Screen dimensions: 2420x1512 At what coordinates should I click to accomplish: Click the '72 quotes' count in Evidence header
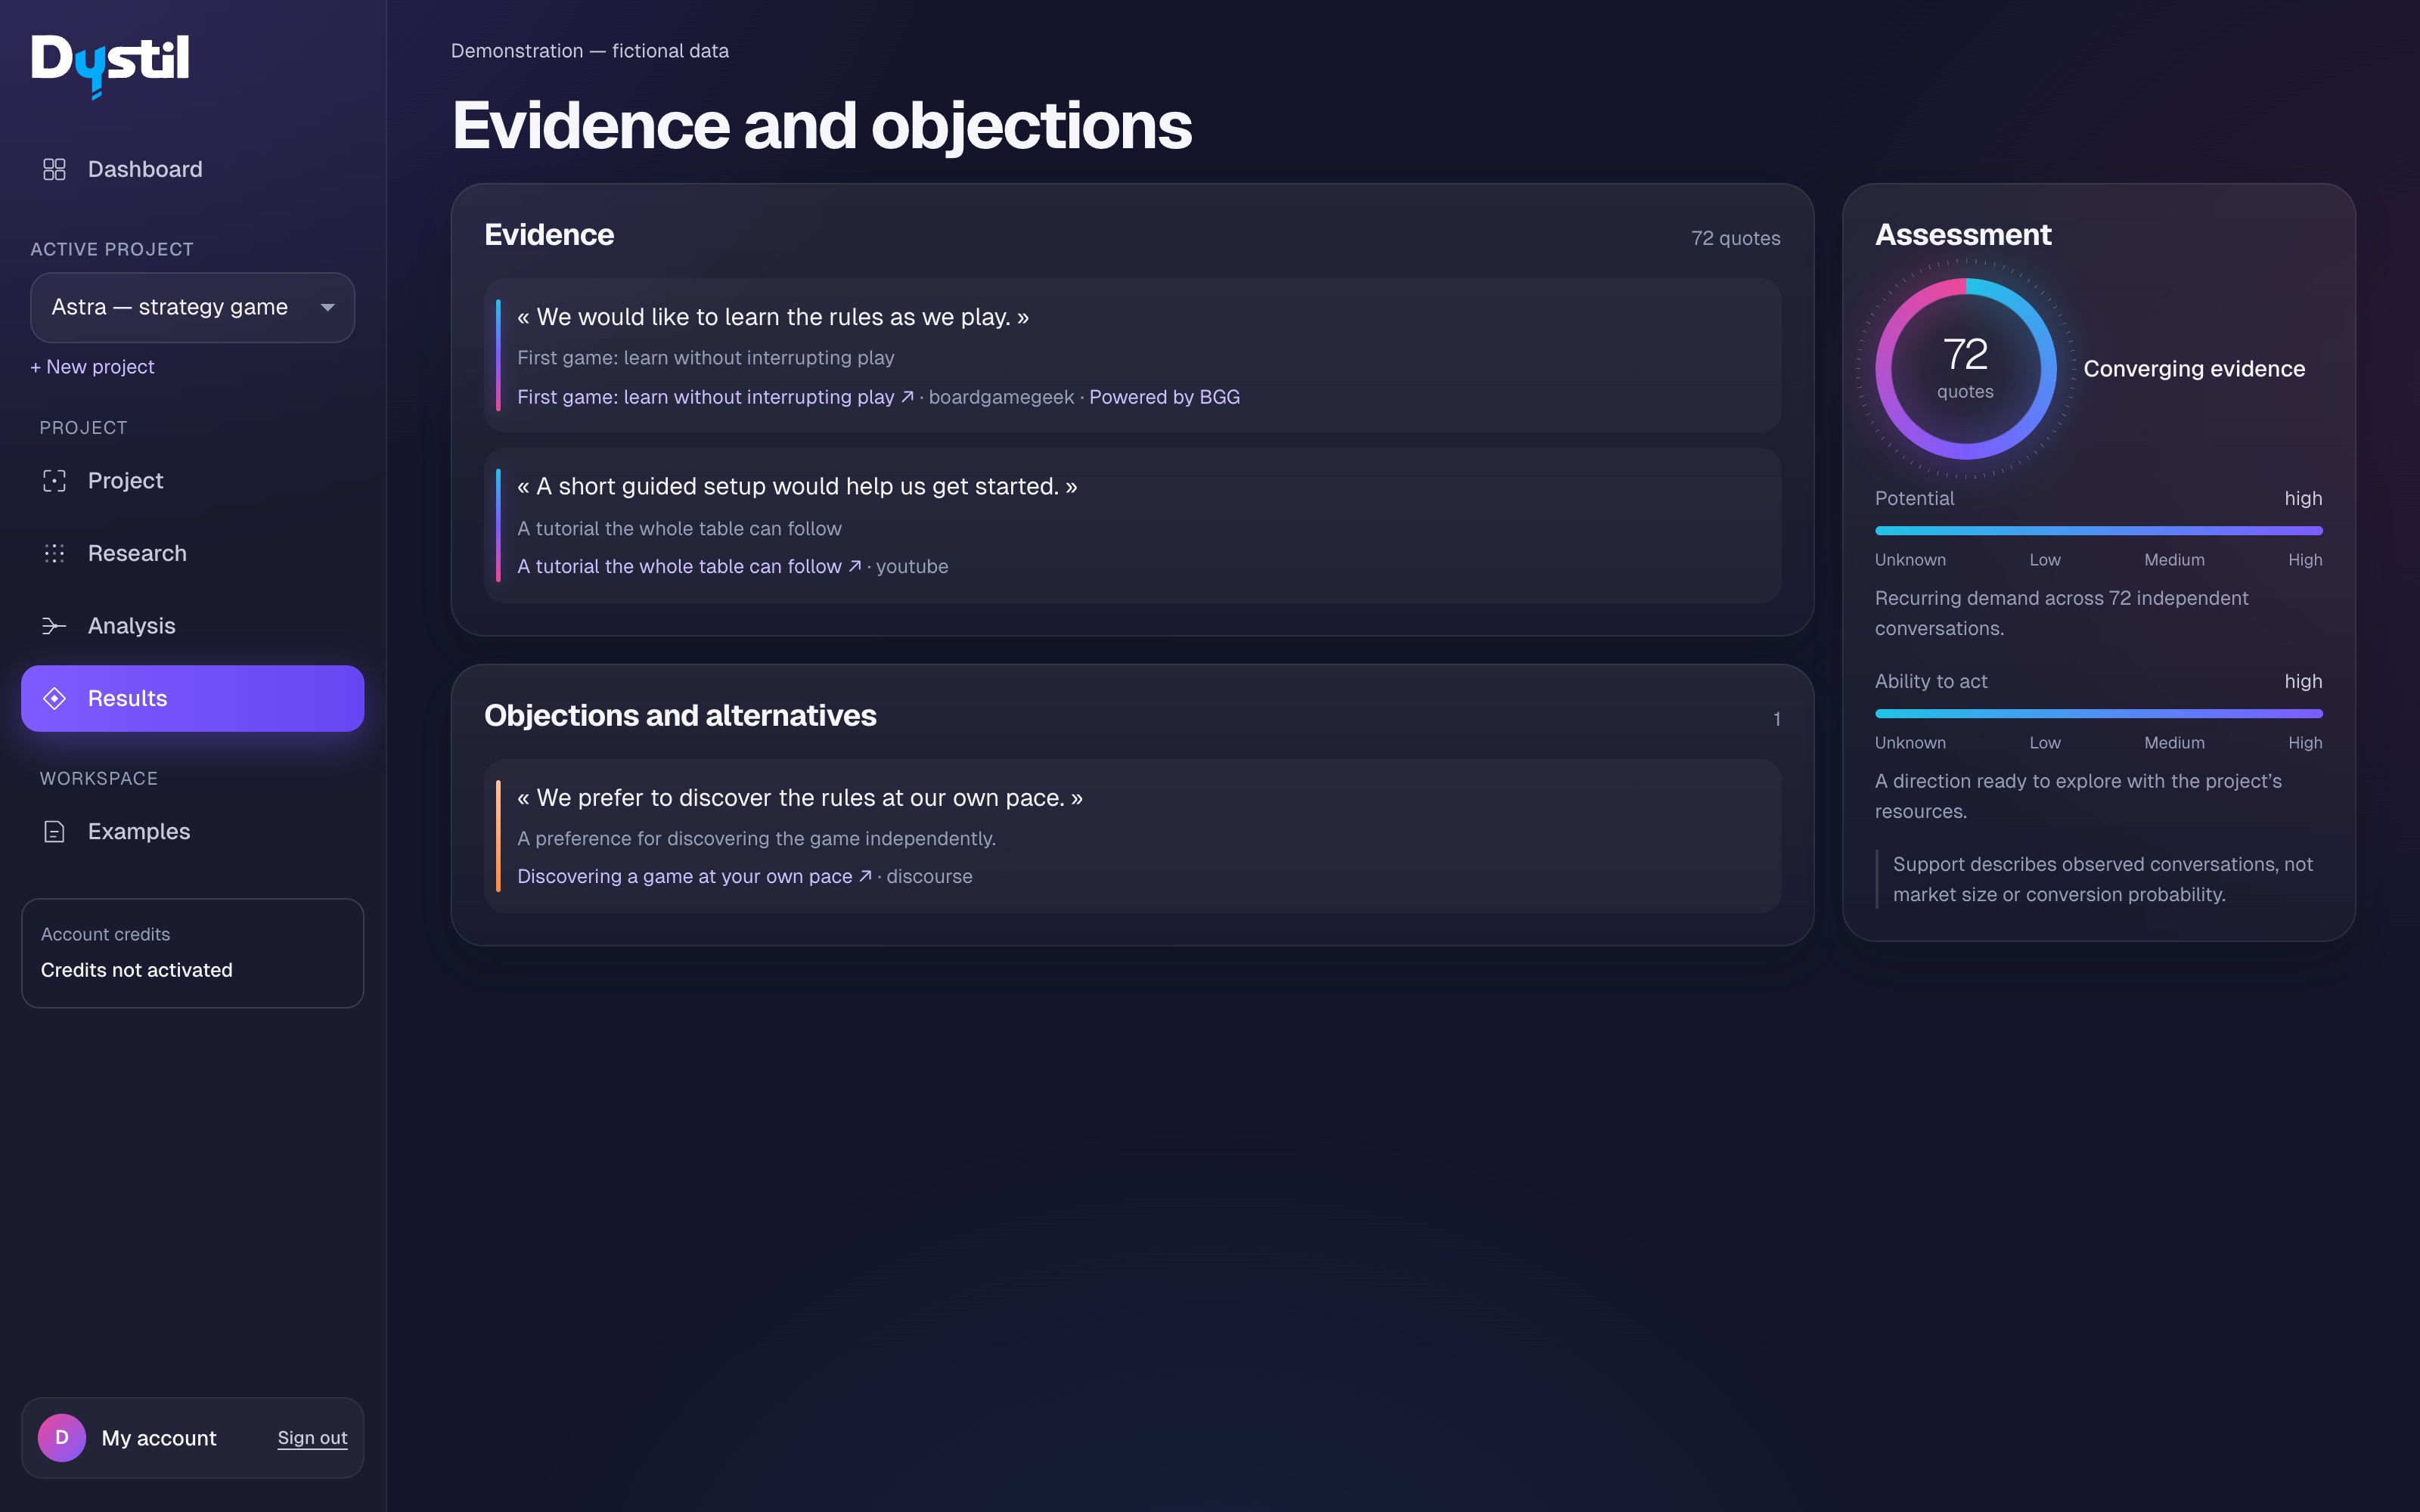coord(1735,238)
